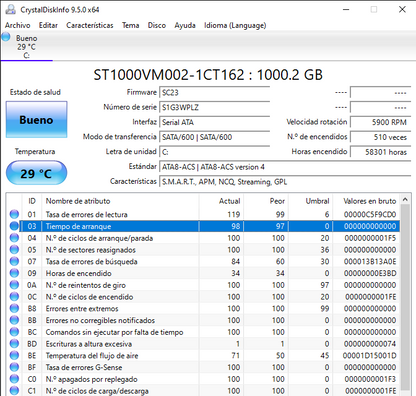
Task: Open the Editar menu
Action: pos(48,25)
